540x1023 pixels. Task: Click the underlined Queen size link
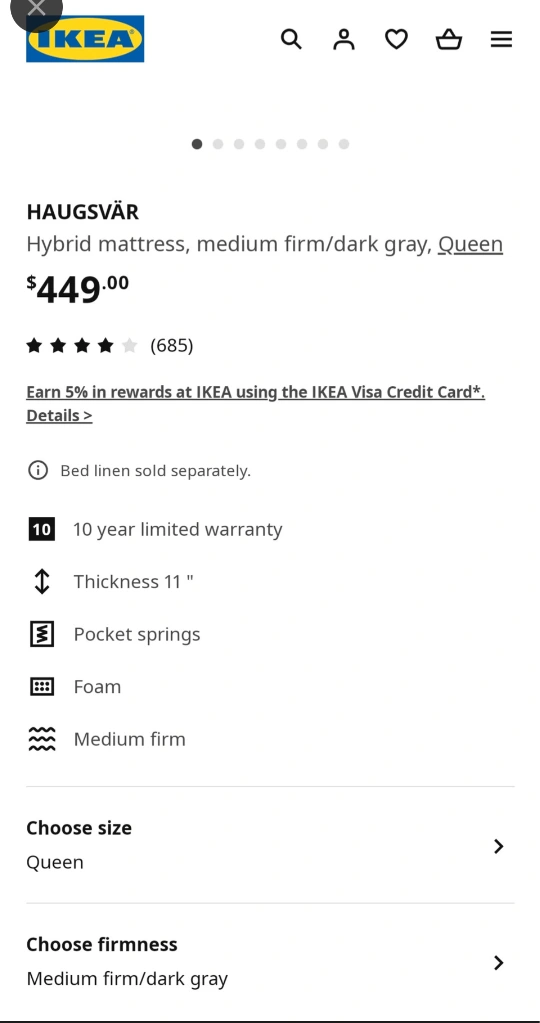click(x=470, y=244)
